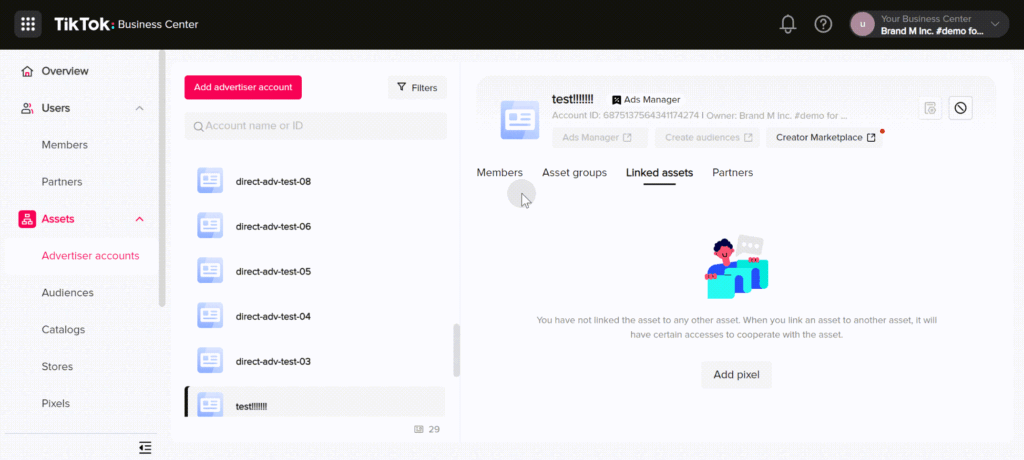
Task: Open Creator Marketplace external link
Action: [x=825, y=138]
